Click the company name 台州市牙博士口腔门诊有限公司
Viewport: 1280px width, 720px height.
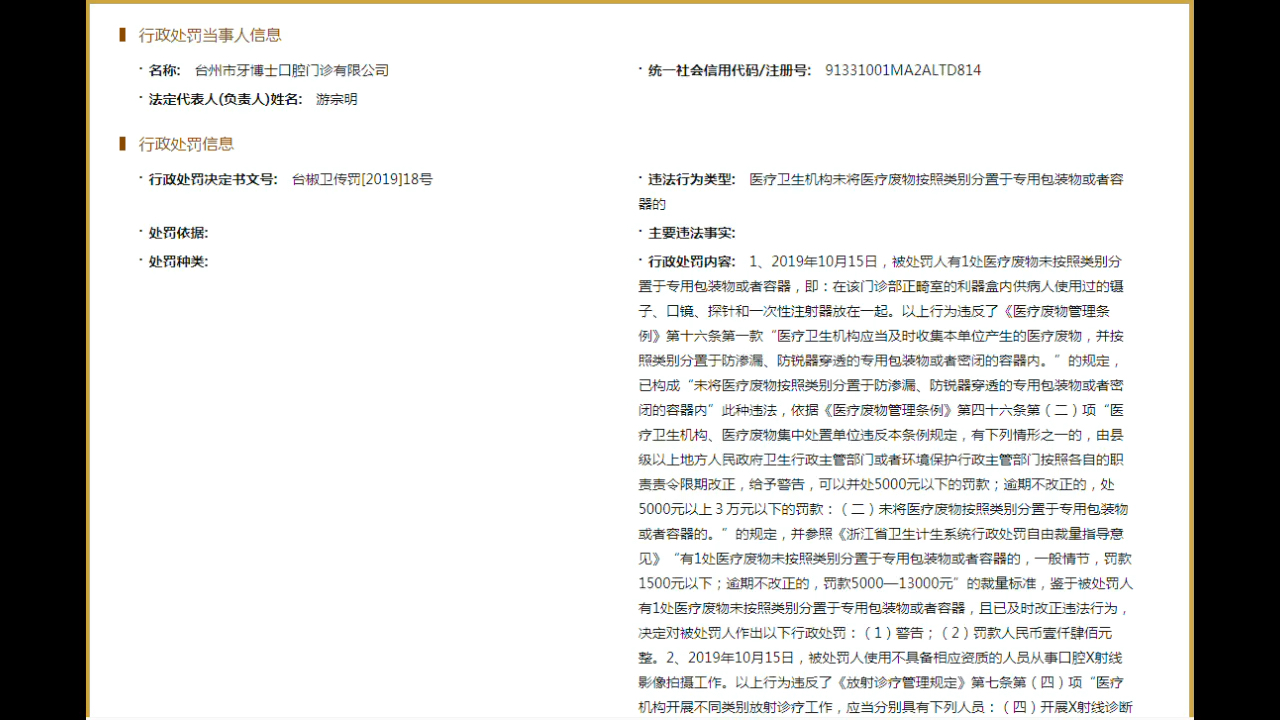(292, 70)
